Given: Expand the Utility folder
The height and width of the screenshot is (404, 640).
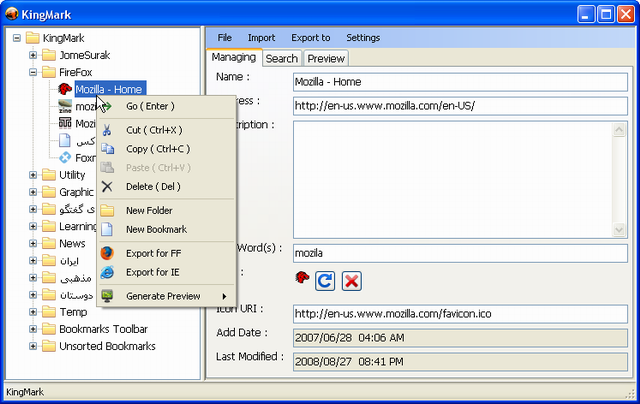Looking at the screenshot, I should coord(33,175).
